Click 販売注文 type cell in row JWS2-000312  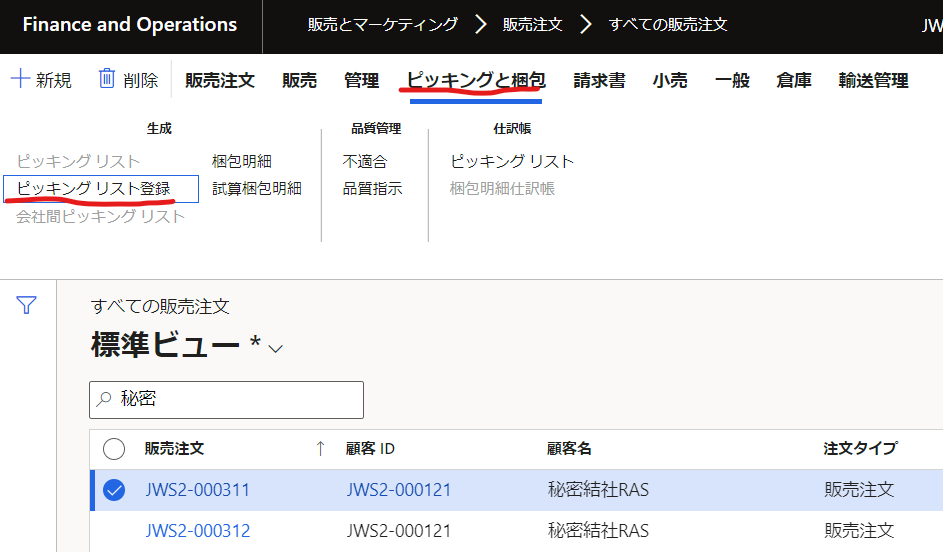[x=859, y=531]
